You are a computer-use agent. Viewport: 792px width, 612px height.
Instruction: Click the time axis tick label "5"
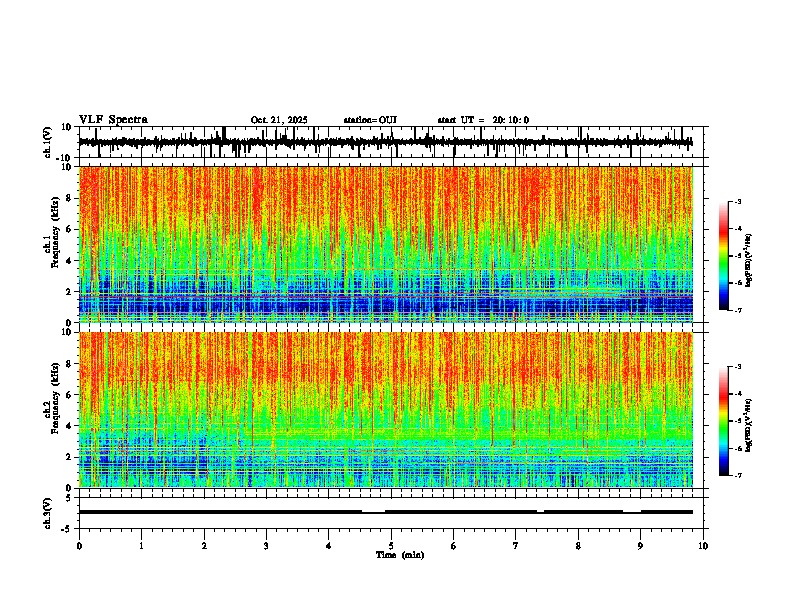pyautogui.click(x=391, y=546)
